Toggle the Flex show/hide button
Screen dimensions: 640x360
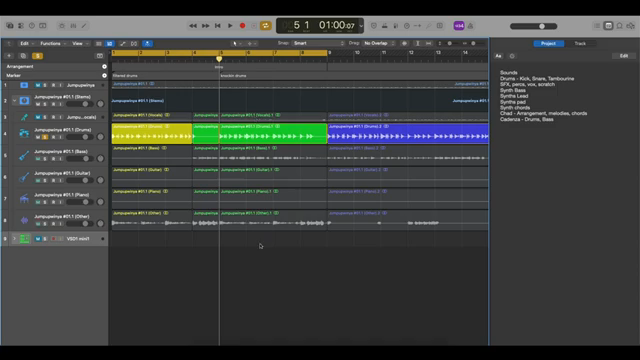(x=134, y=44)
